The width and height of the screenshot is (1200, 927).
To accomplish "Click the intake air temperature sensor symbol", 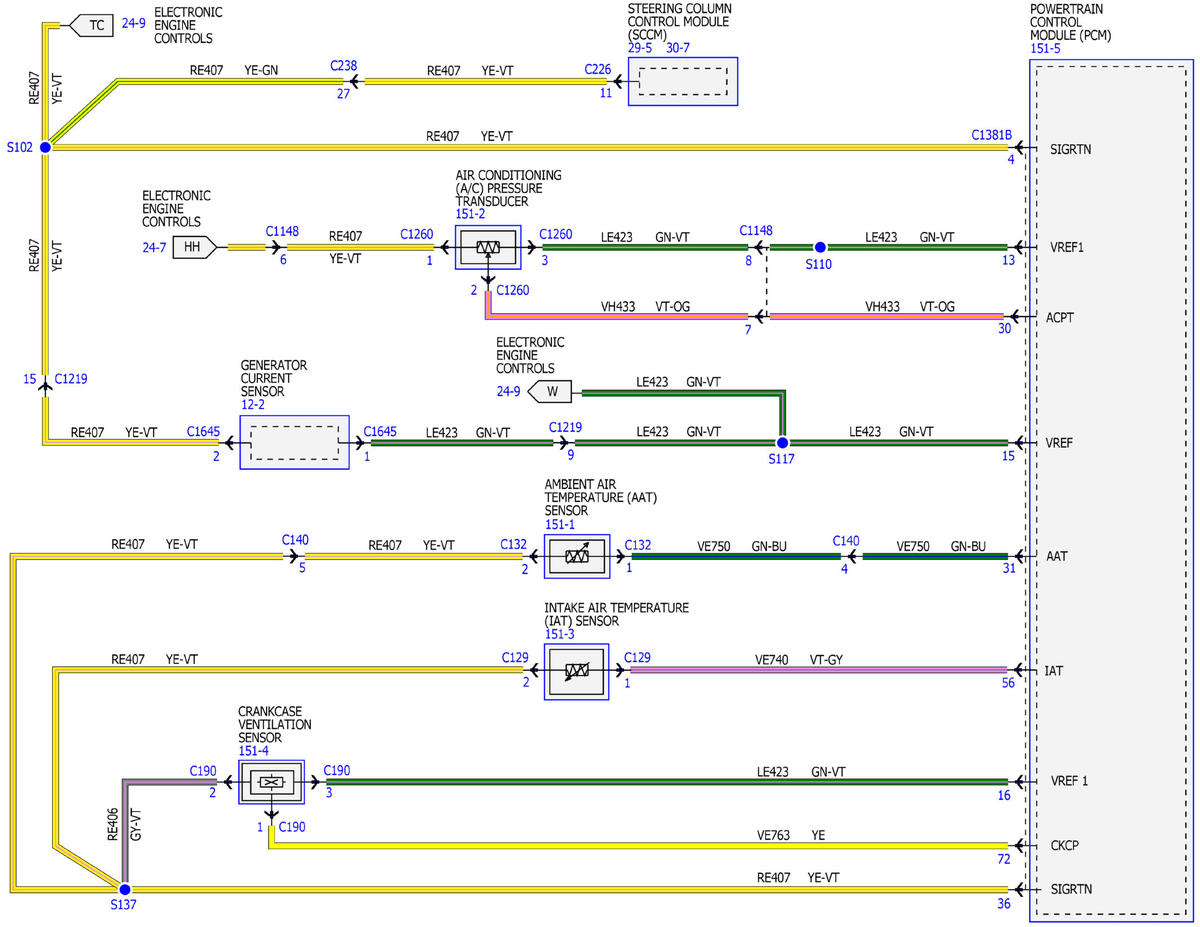I will [576, 671].
